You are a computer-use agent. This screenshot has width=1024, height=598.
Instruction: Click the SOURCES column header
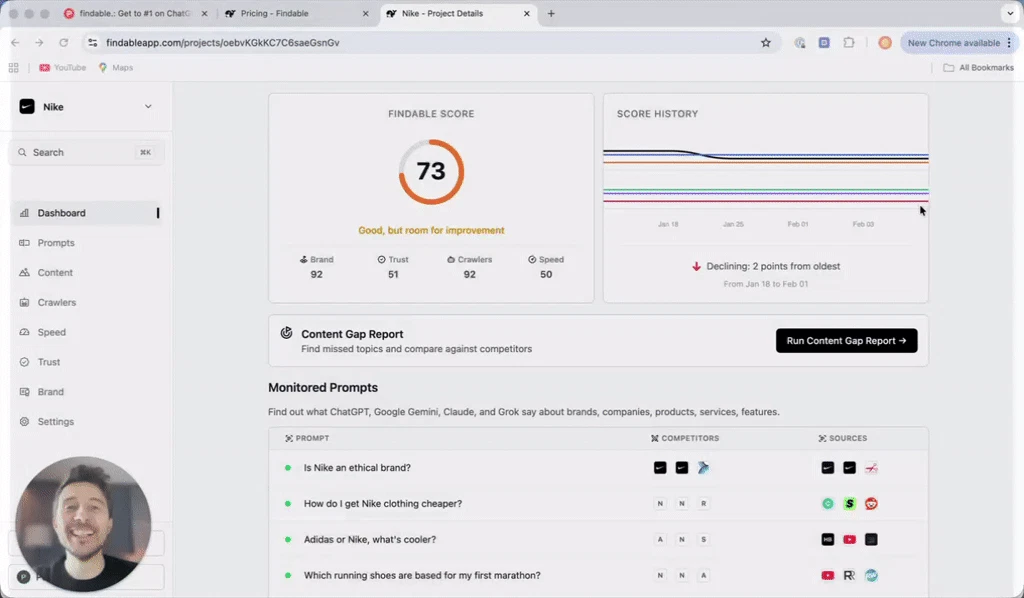pos(842,438)
